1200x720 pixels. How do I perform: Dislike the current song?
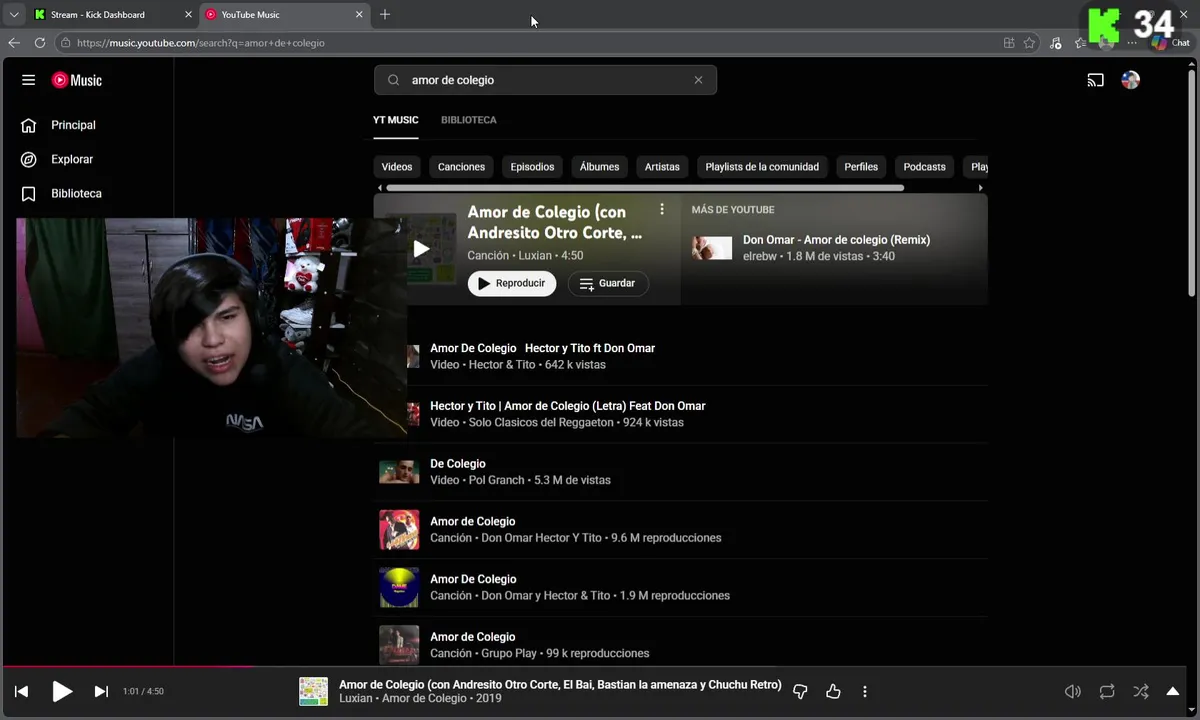pyautogui.click(x=800, y=691)
